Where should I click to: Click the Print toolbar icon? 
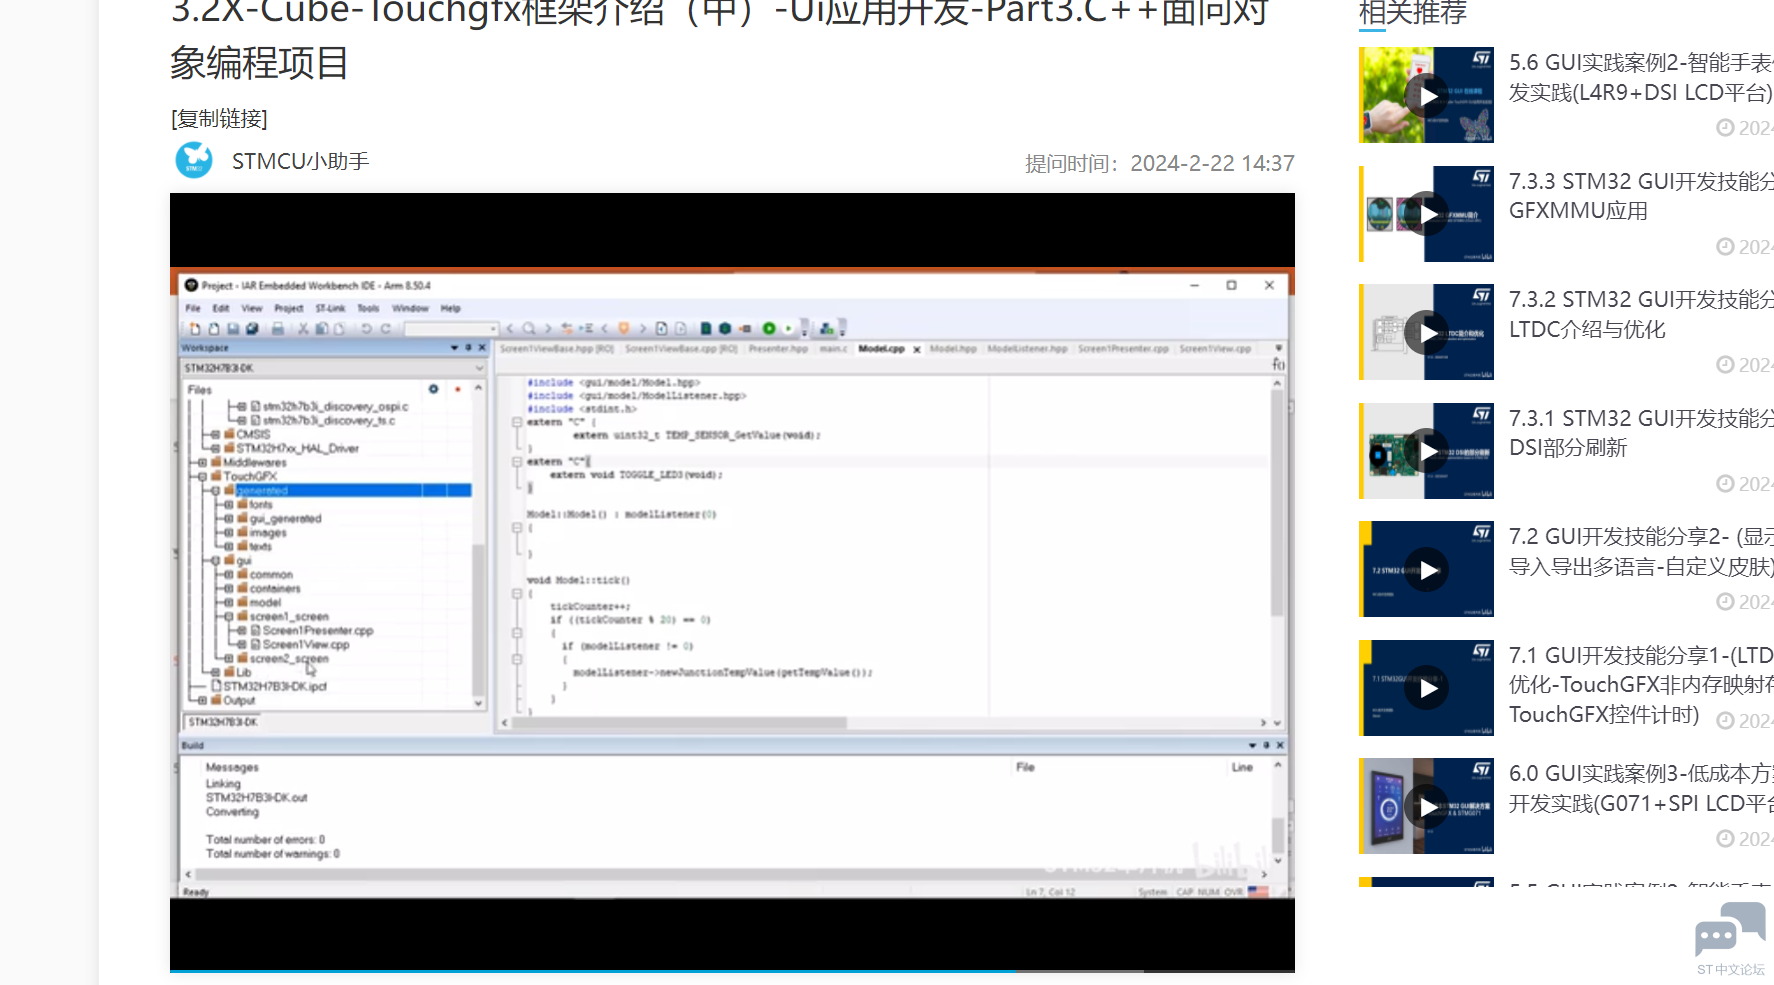coord(278,328)
